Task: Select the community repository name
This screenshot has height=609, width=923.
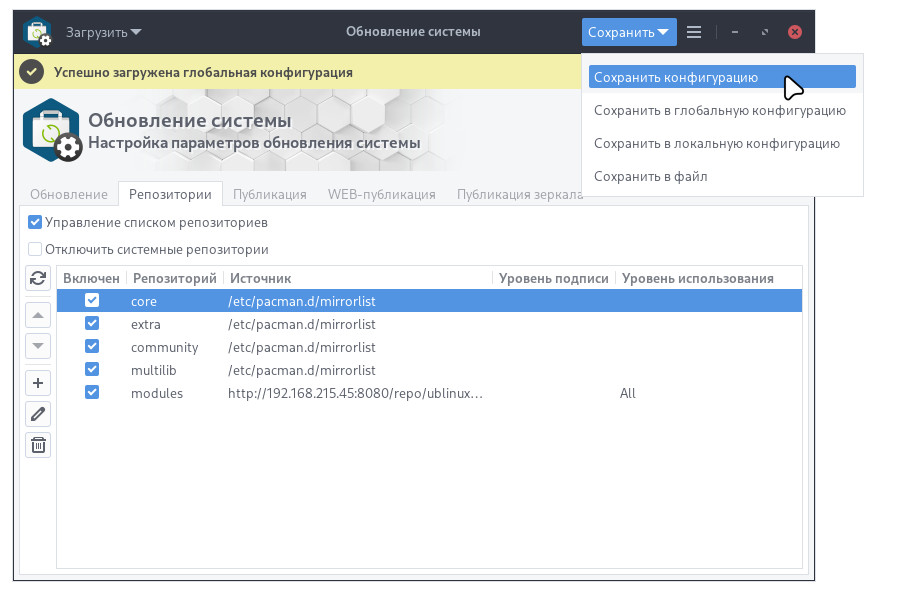Action: (164, 347)
